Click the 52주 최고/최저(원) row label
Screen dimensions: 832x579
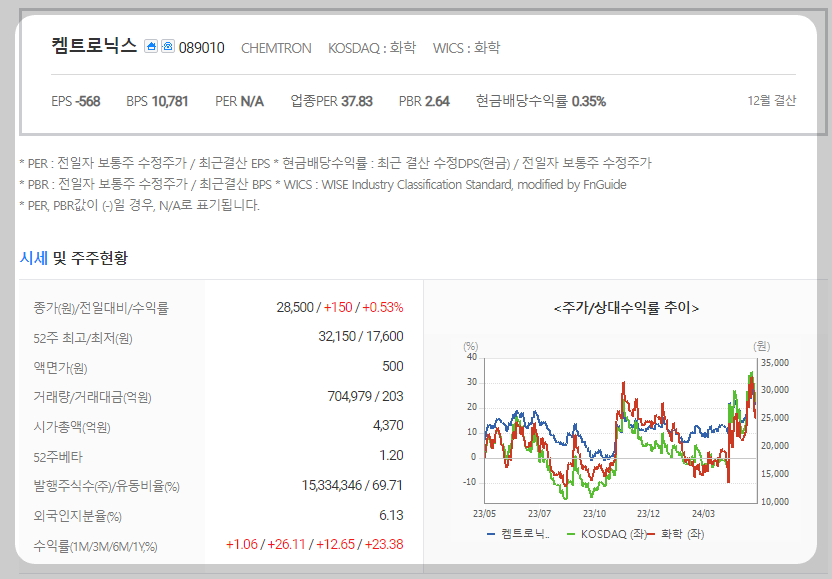pos(83,338)
